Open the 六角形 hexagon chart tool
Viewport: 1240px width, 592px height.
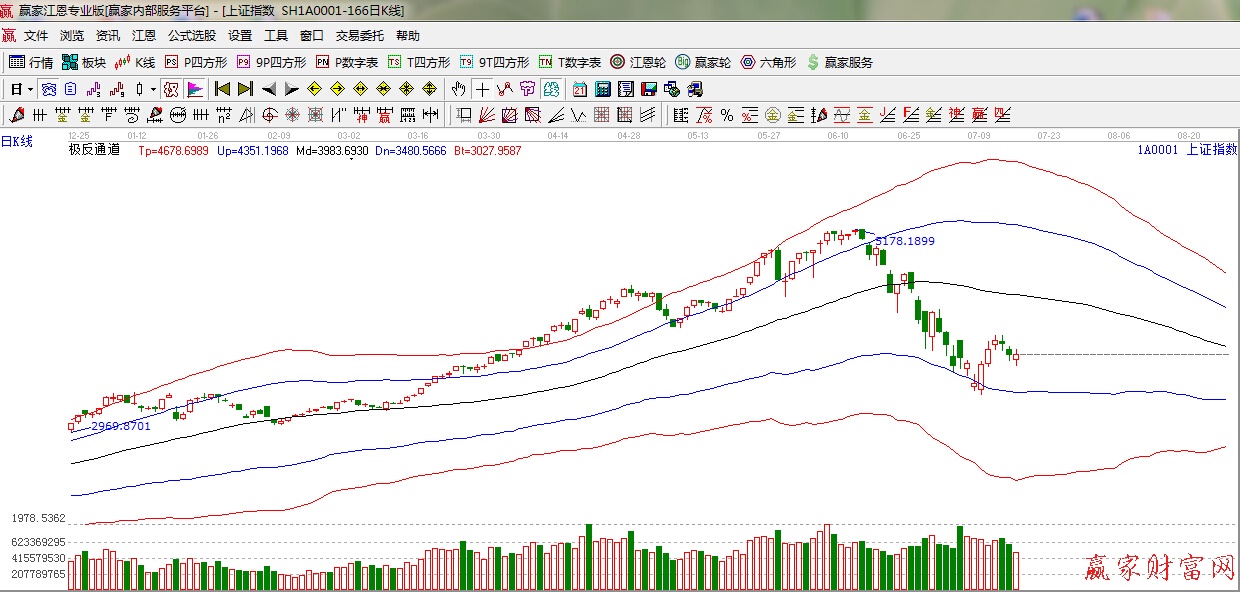[x=768, y=62]
